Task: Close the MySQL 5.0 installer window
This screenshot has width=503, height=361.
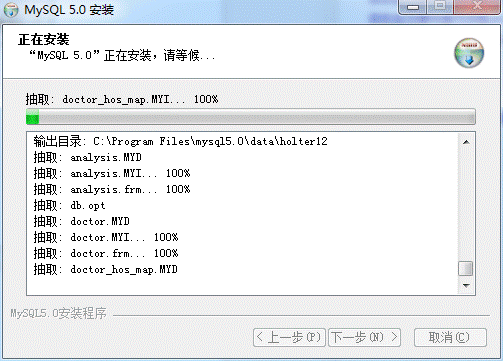Action: coord(477,7)
